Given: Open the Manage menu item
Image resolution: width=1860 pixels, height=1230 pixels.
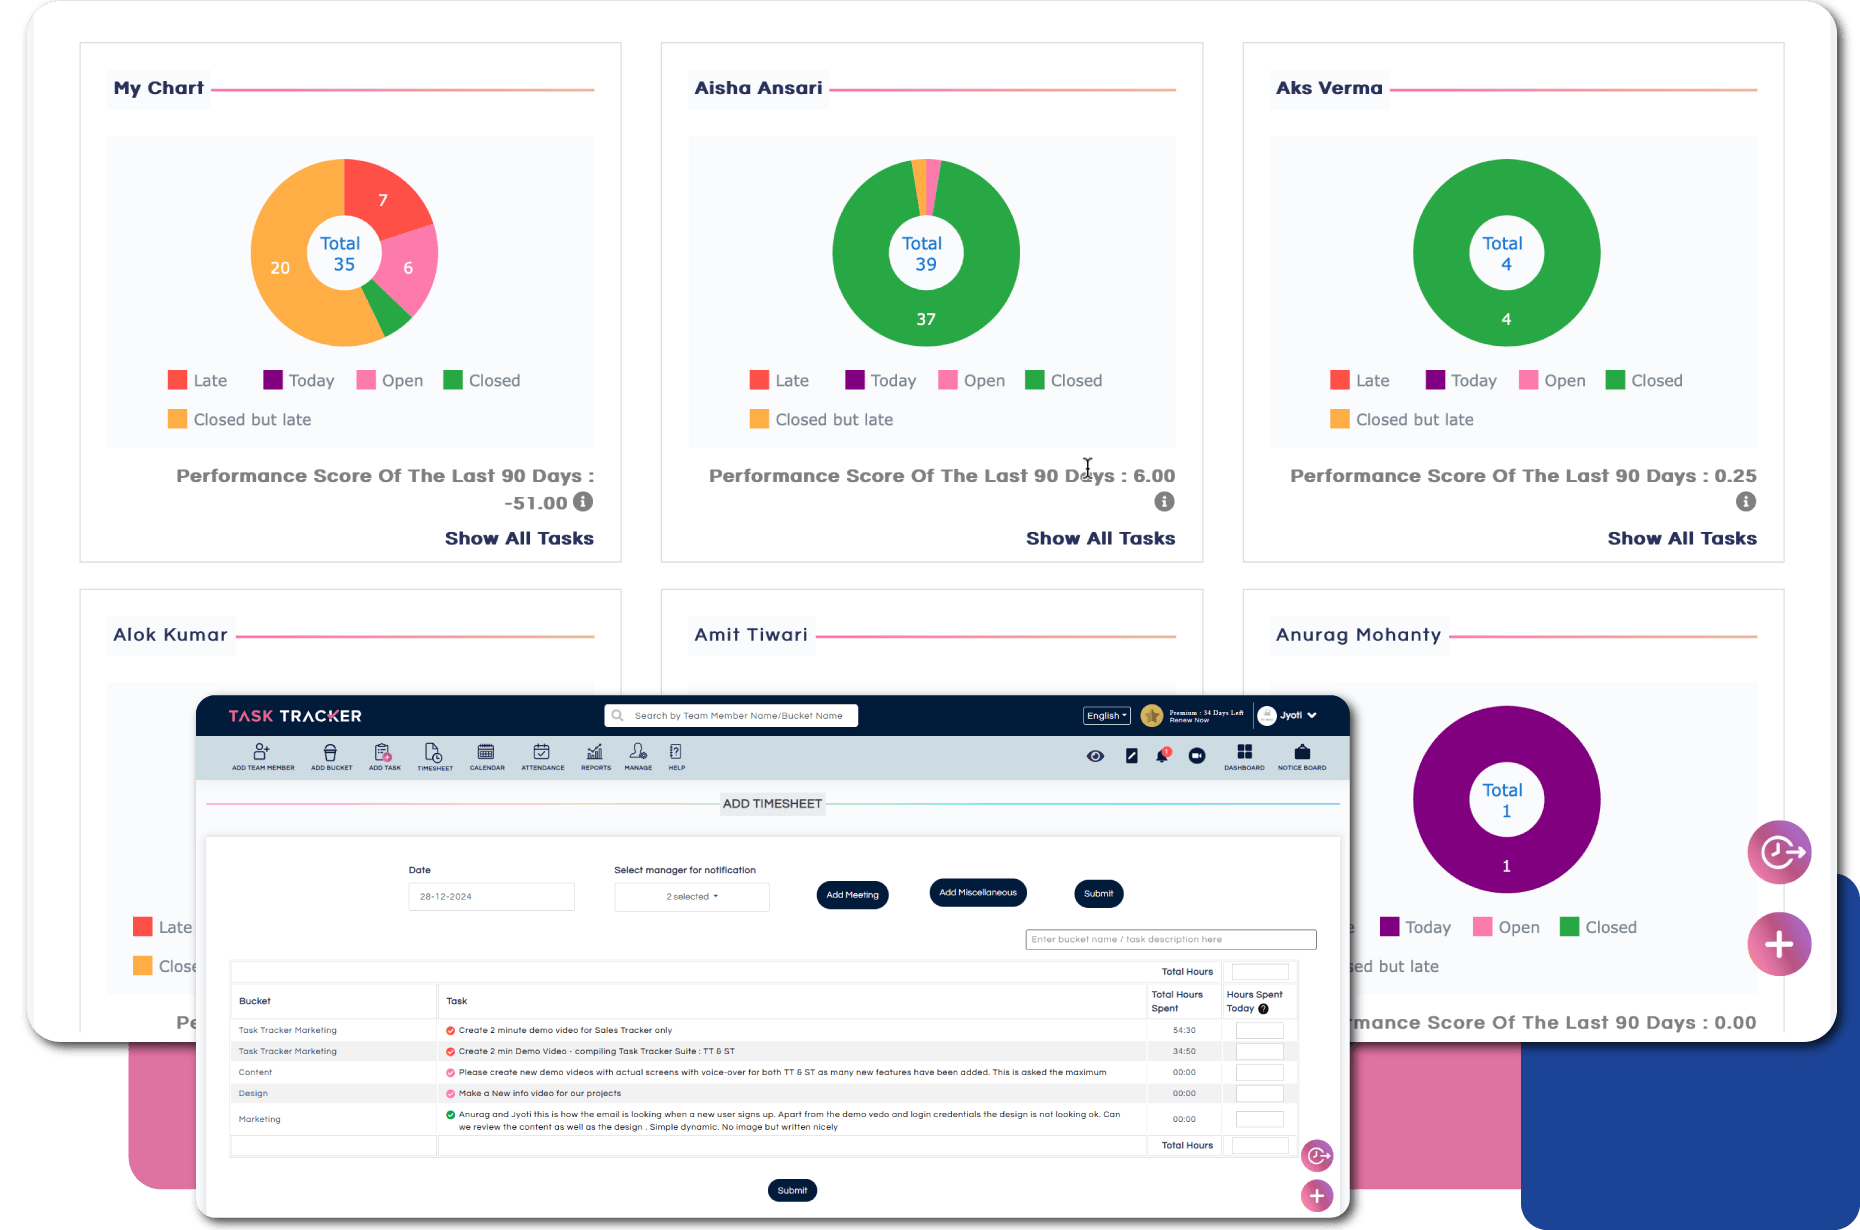Looking at the screenshot, I should (x=638, y=756).
